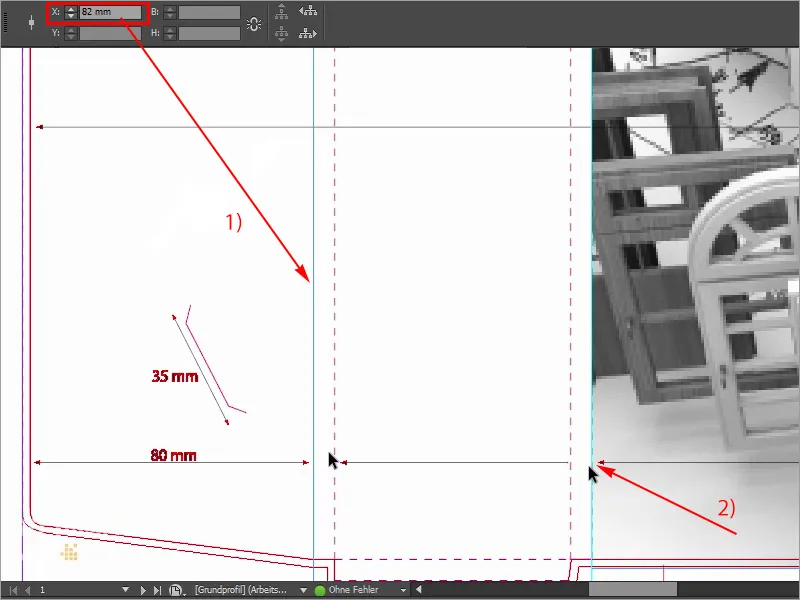Image resolution: width=800 pixels, height=600 pixels.
Task: Click the Y position input field
Action: (x=110, y=34)
